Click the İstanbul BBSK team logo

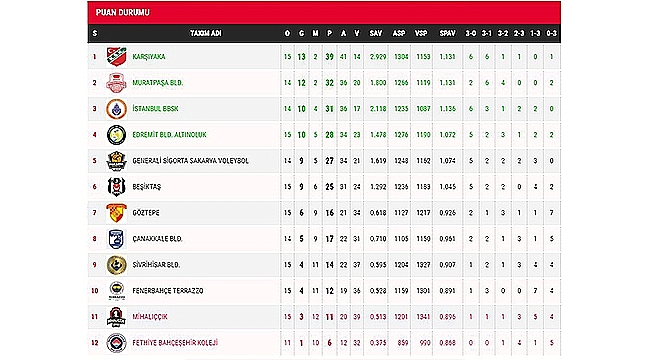coord(116,109)
